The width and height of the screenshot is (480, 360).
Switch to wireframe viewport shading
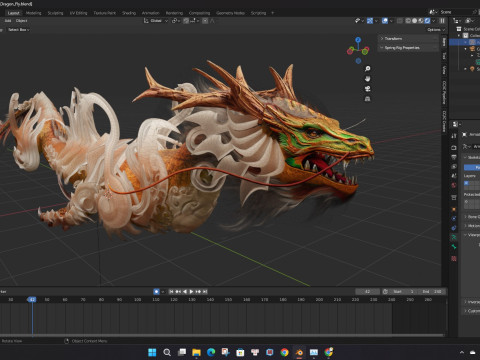[408, 21]
